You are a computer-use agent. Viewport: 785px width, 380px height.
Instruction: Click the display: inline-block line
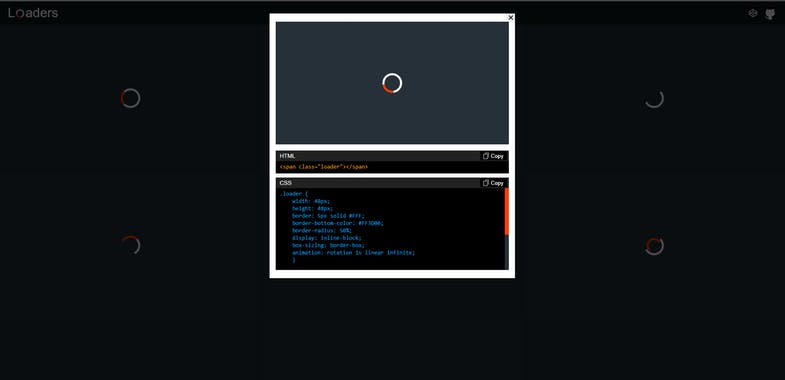tap(327, 238)
